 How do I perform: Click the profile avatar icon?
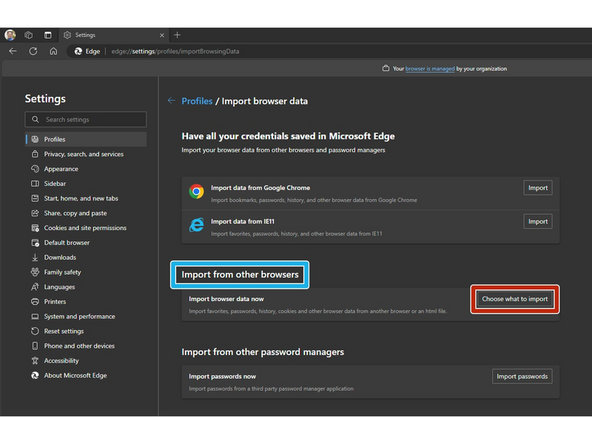click(x=10, y=35)
